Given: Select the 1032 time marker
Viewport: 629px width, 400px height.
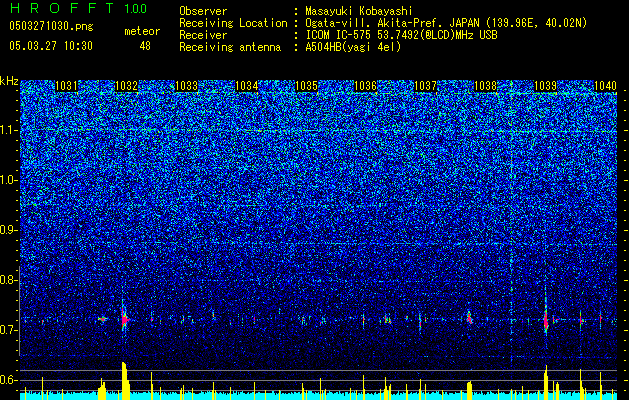Looking at the screenshot, I should pyautogui.click(x=126, y=86).
